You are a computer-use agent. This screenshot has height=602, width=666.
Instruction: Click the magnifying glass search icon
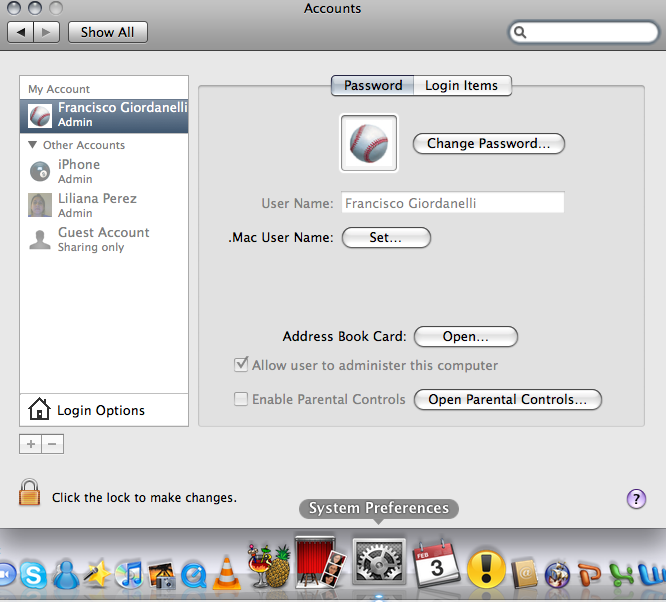tap(520, 32)
